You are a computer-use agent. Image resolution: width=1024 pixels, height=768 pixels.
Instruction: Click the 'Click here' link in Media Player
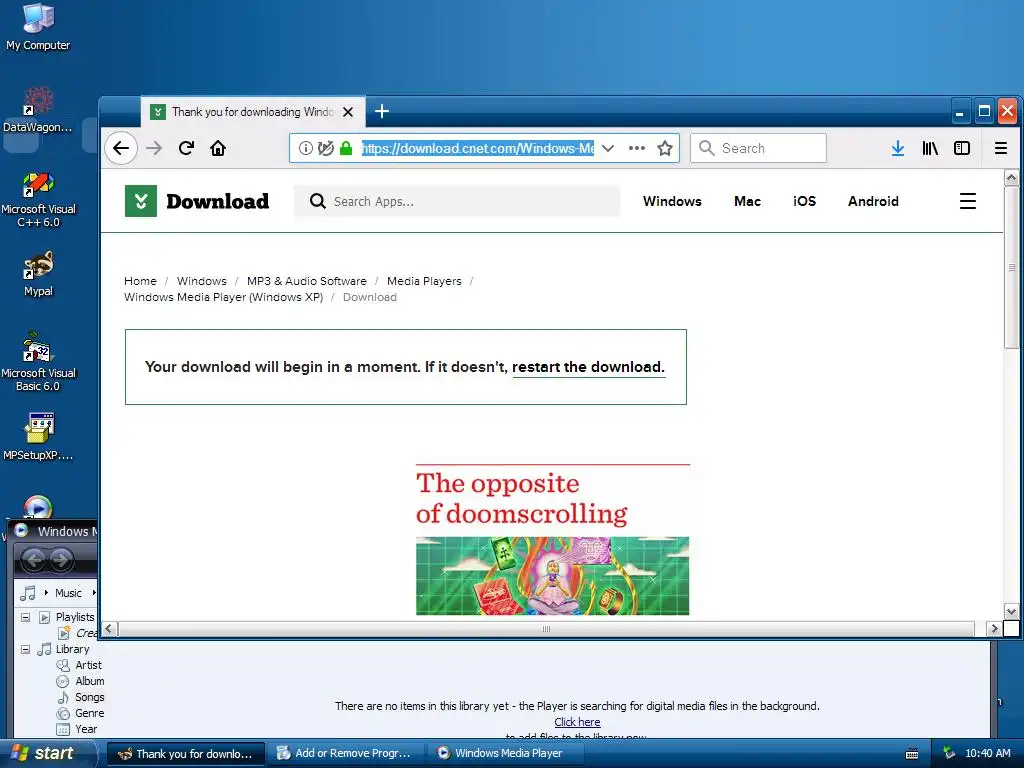(577, 722)
